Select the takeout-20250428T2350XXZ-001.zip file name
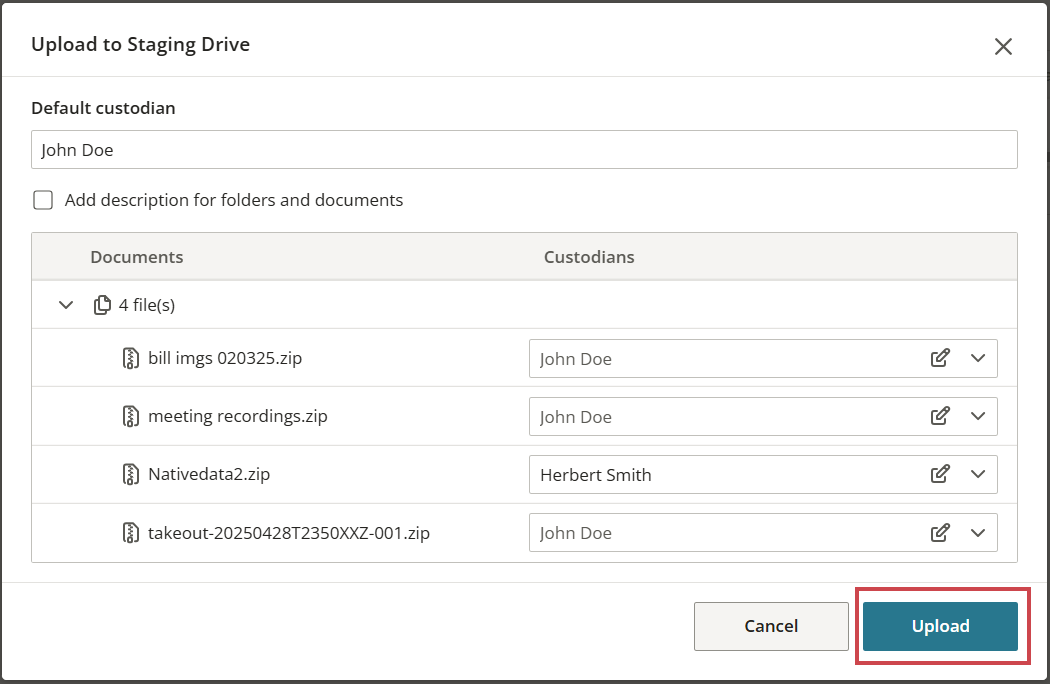The height and width of the screenshot is (684, 1050). [289, 533]
